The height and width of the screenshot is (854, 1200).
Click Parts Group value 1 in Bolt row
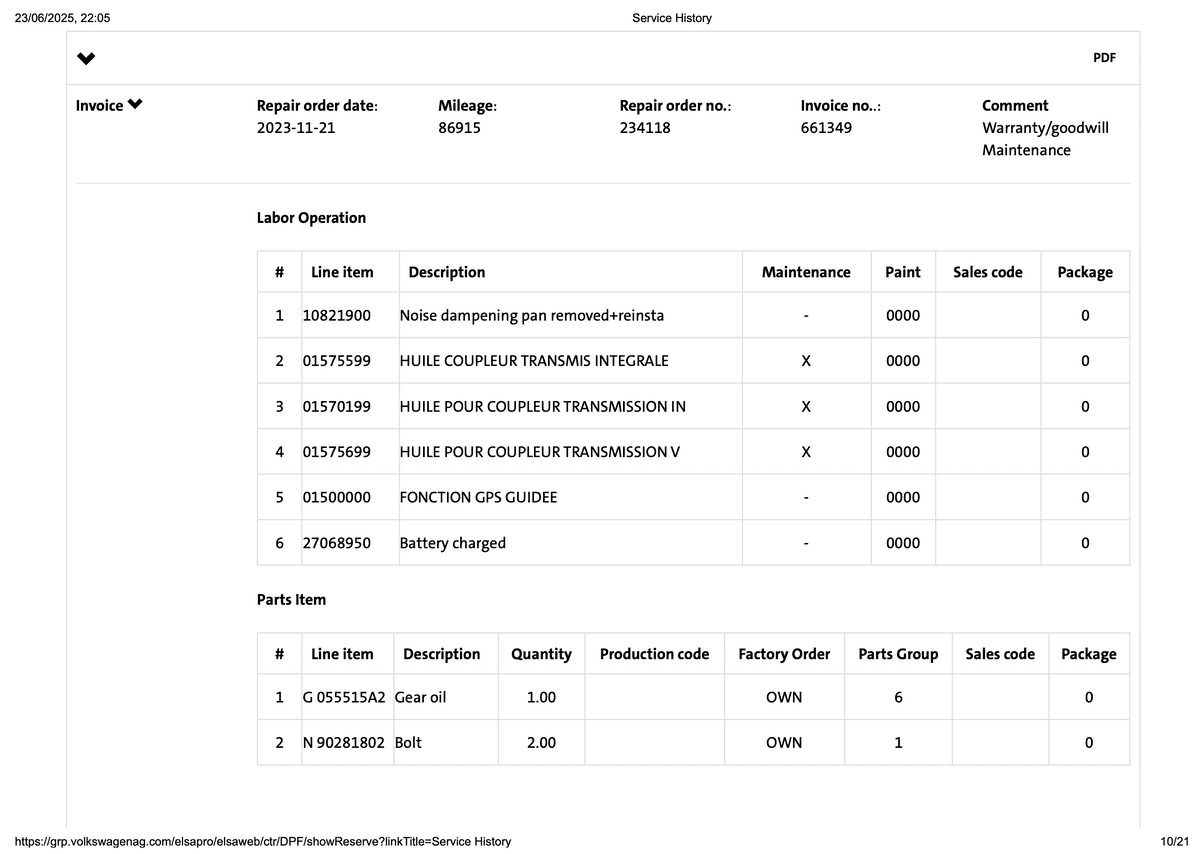[898, 743]
